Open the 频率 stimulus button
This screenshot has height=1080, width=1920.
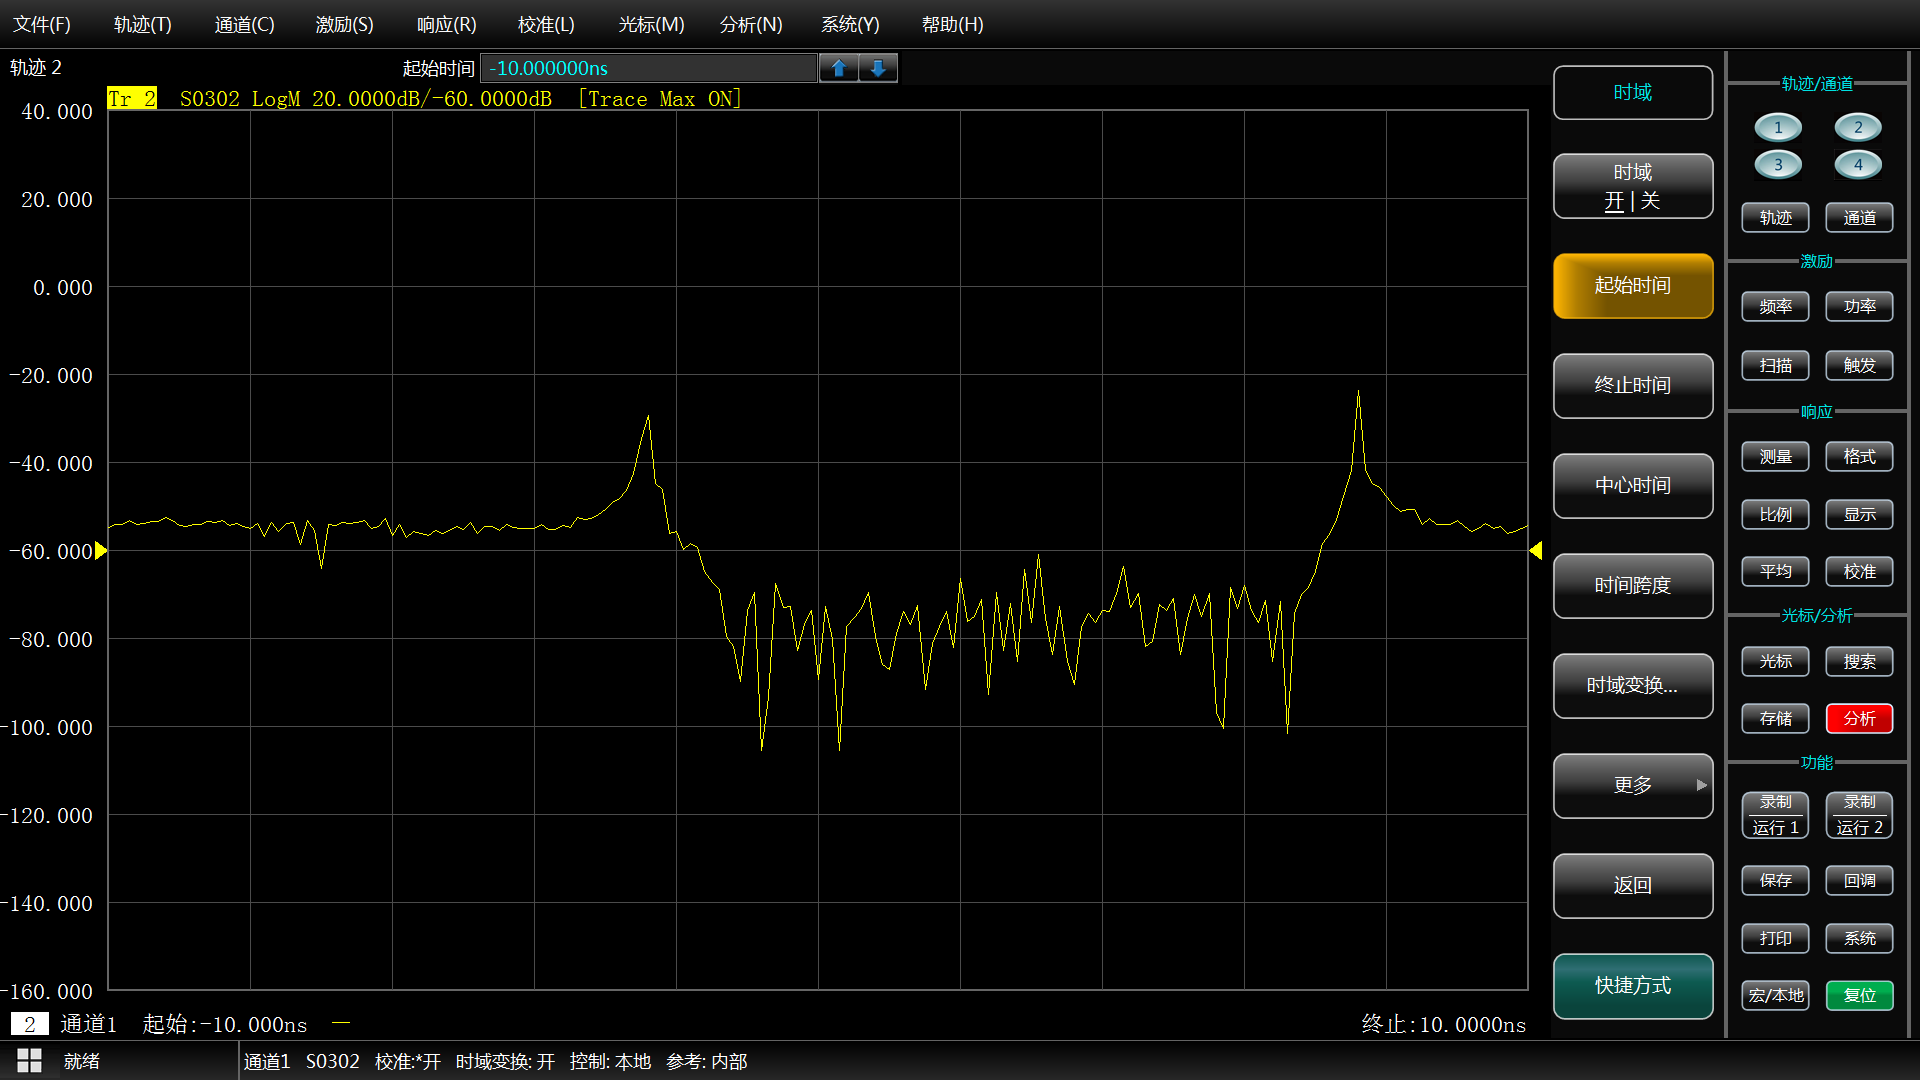(1775, 307)
